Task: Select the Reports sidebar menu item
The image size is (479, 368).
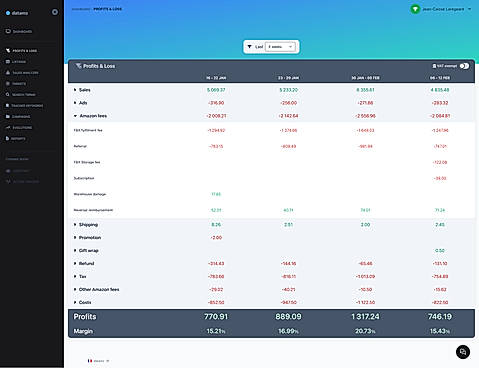Action: (x=16, y=138)
